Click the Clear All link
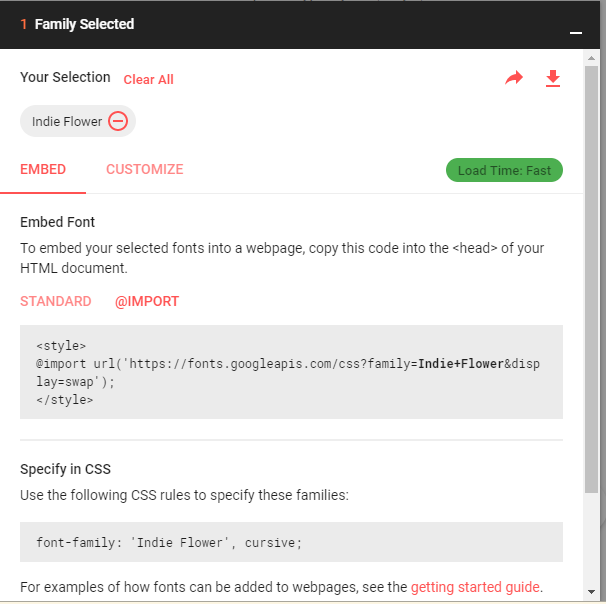The width and height of the screenshot is (606, 604). point(148,80)
